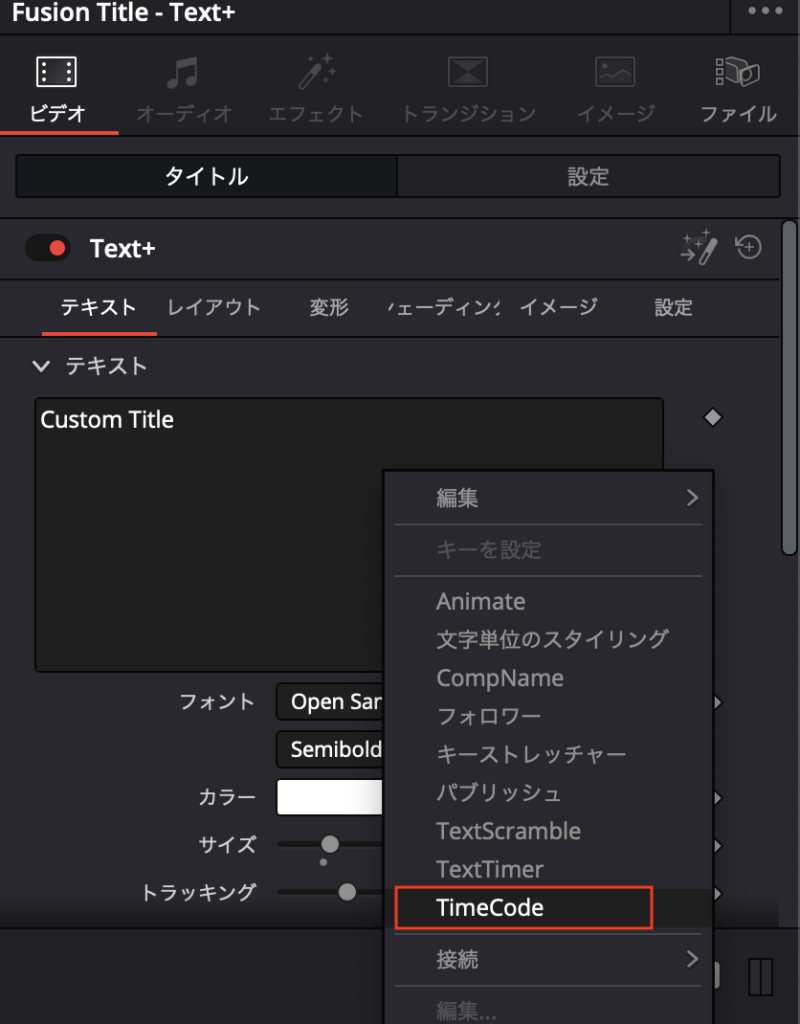The image size is (800, 1024).
Task: Switch to the 設定 button next to タイトル
Action: point(588,177)
